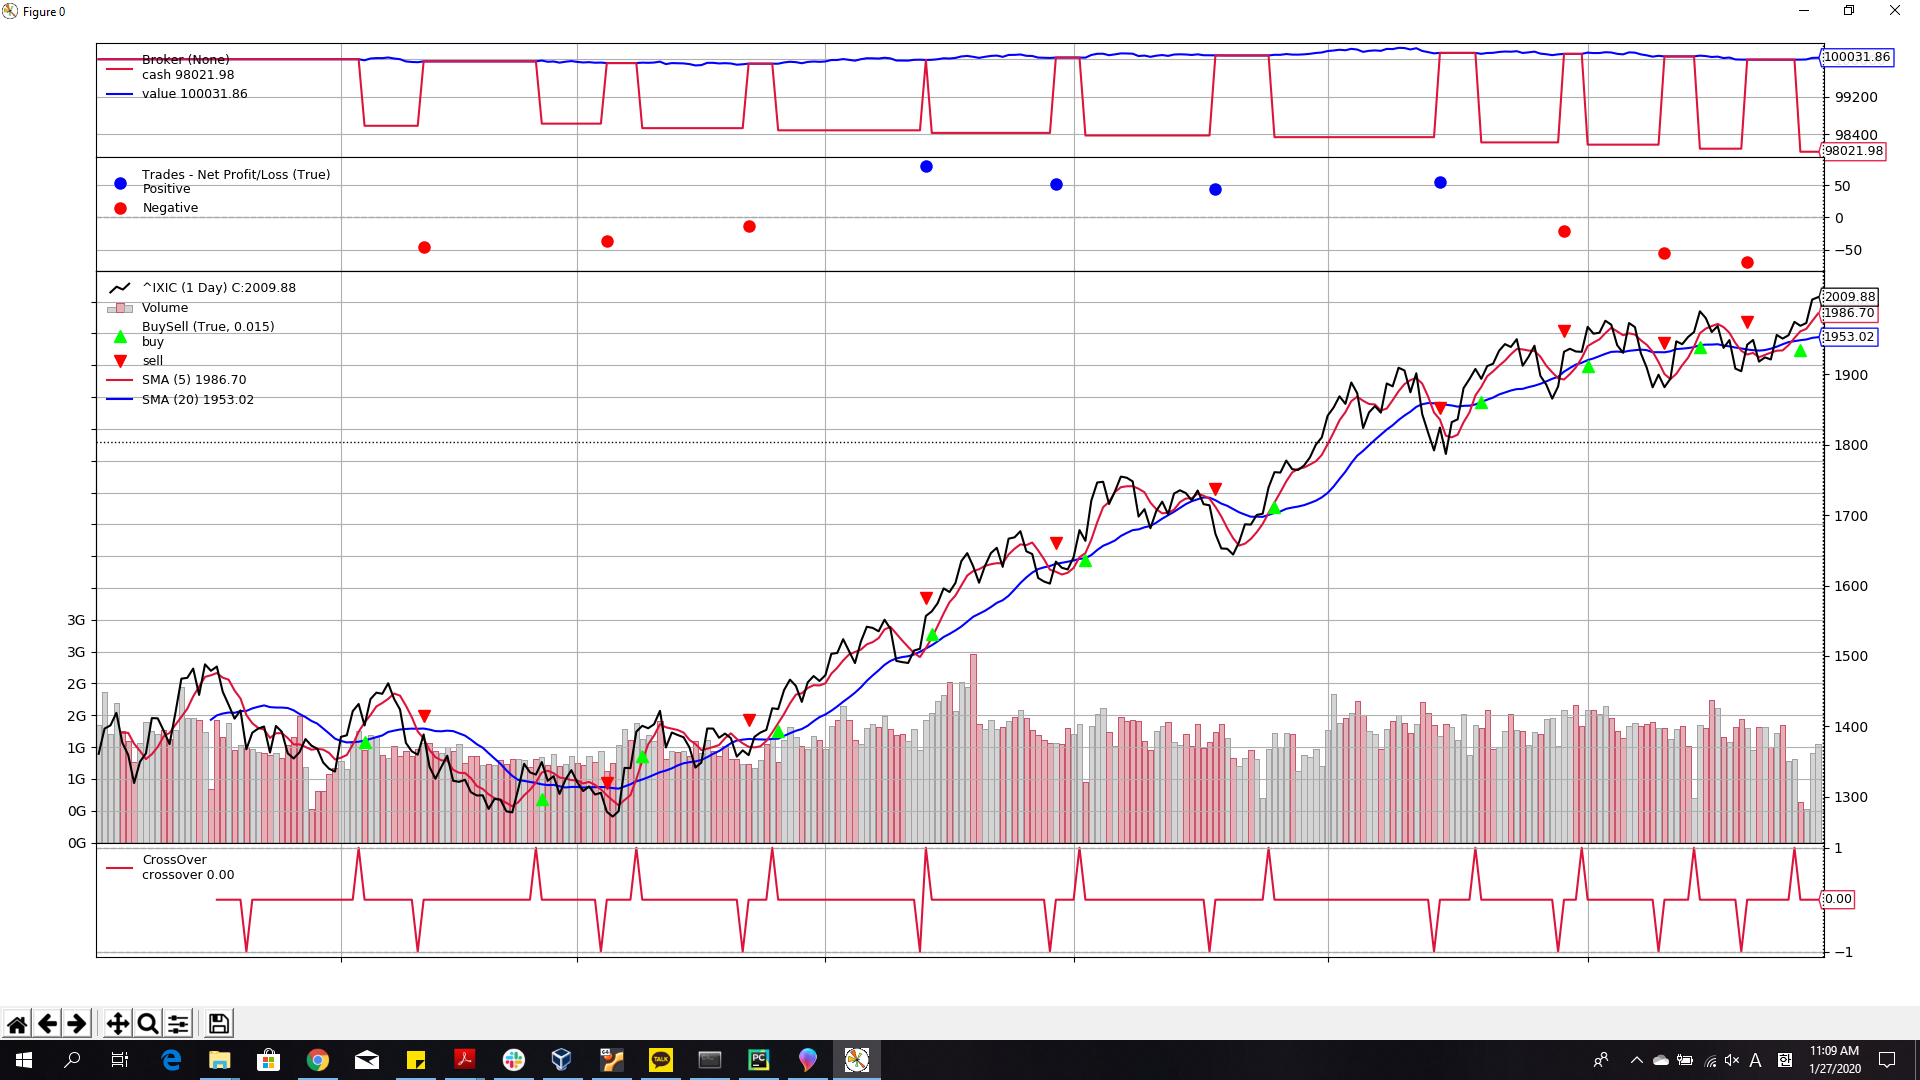Open VirtualBox from the taskbar
The height and width of the screenshot is (1080, 1920).
[562, 1060]
